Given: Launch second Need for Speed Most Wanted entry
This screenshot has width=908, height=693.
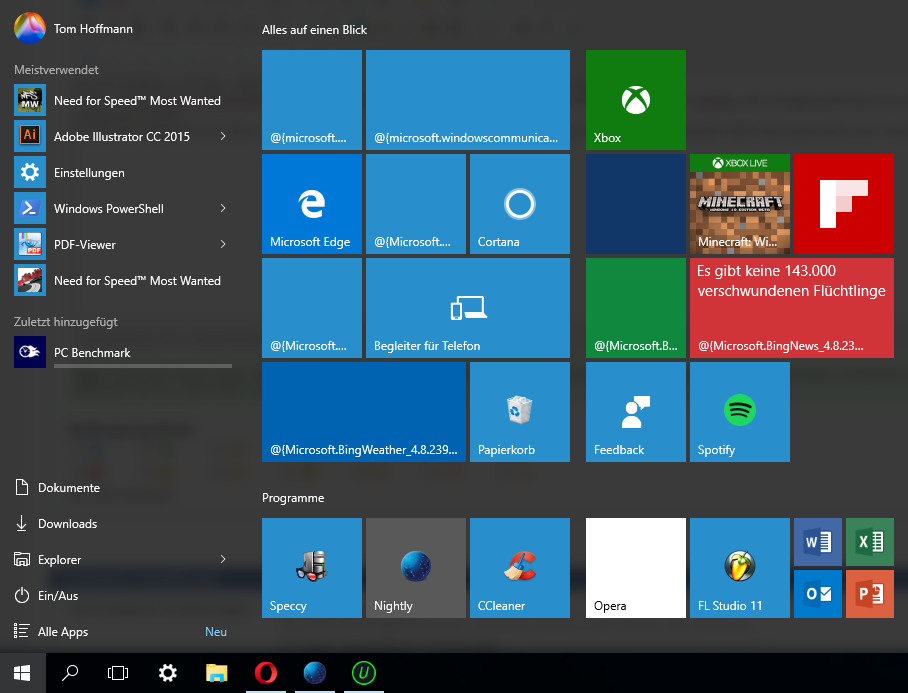Looking at the screenshot, I should pos(123,281).
